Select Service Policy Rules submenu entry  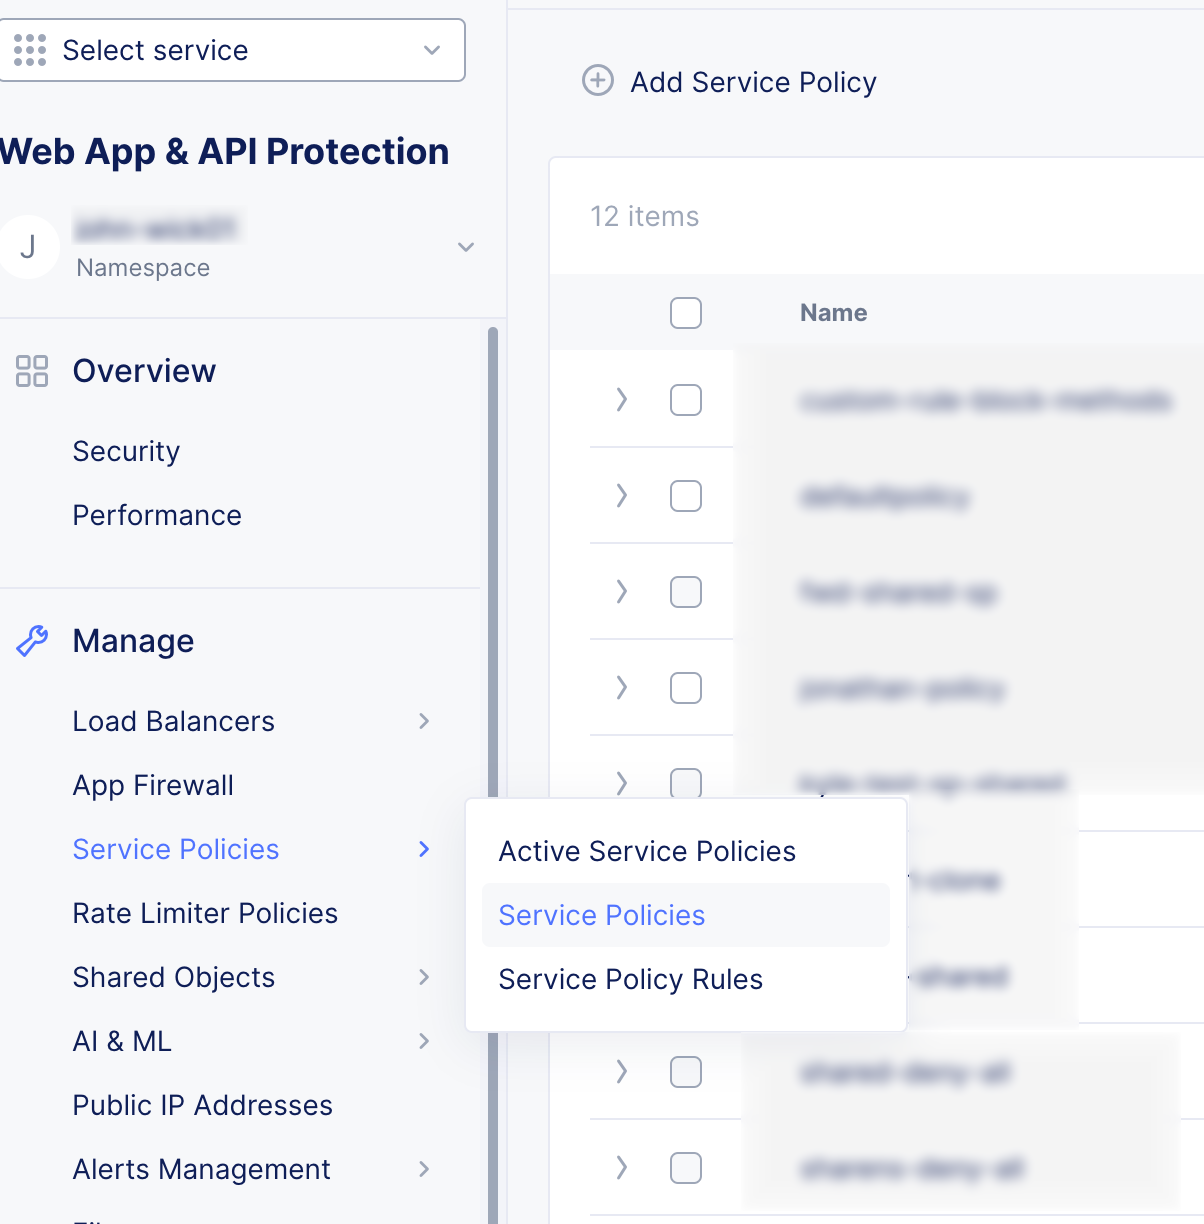[x=630, y=979]
